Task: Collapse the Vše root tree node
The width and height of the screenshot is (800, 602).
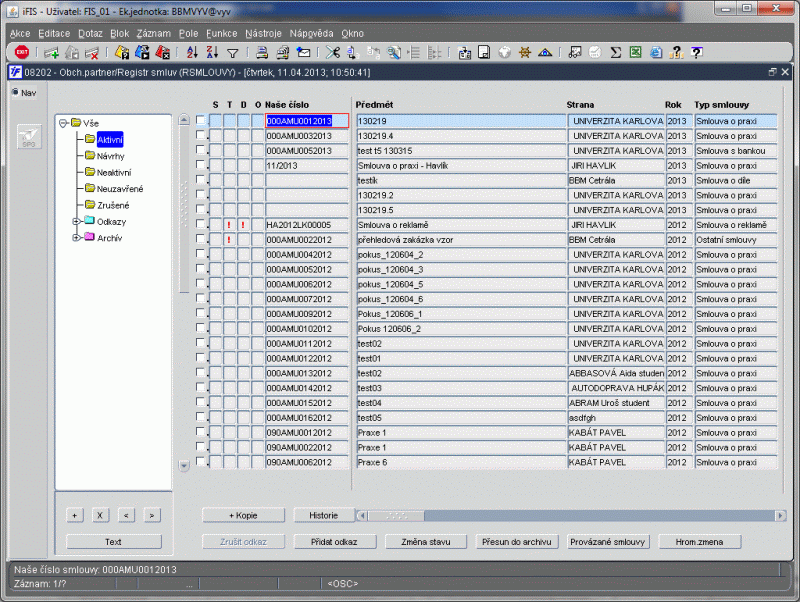Action: point(63,123)
